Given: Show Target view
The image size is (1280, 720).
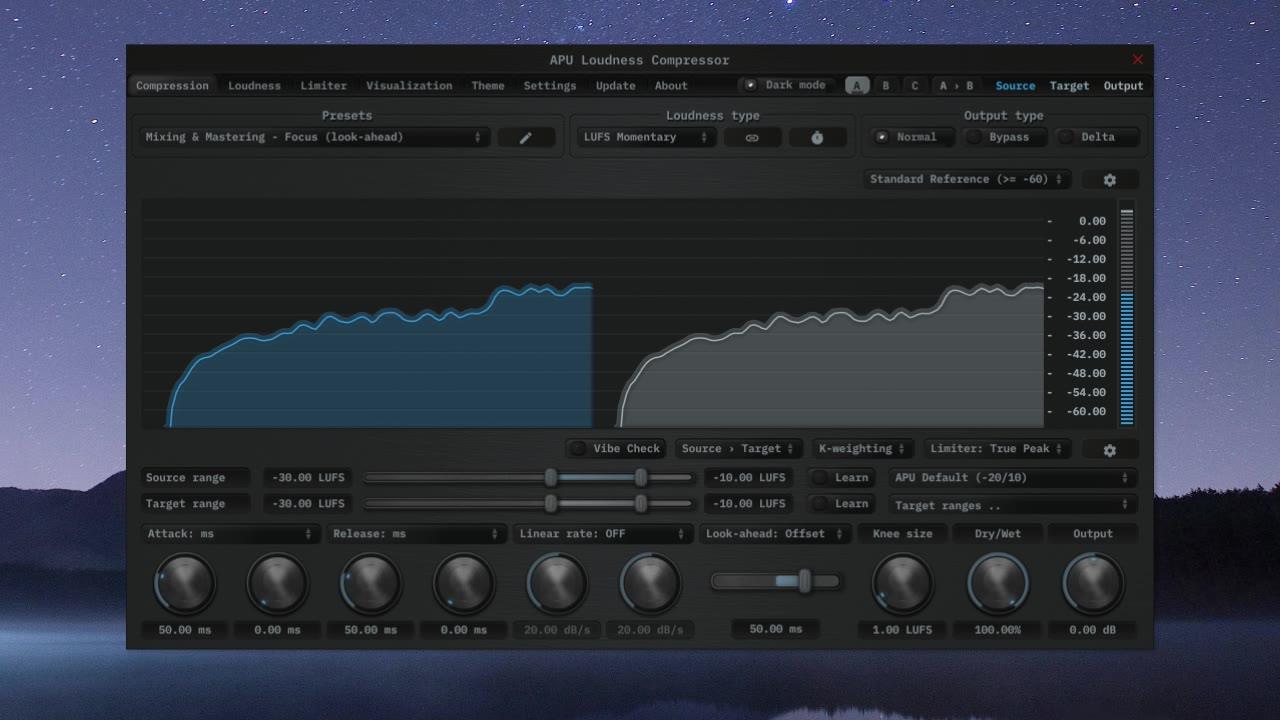Looking at the screenshot, I should click(x=1069, y=86).
